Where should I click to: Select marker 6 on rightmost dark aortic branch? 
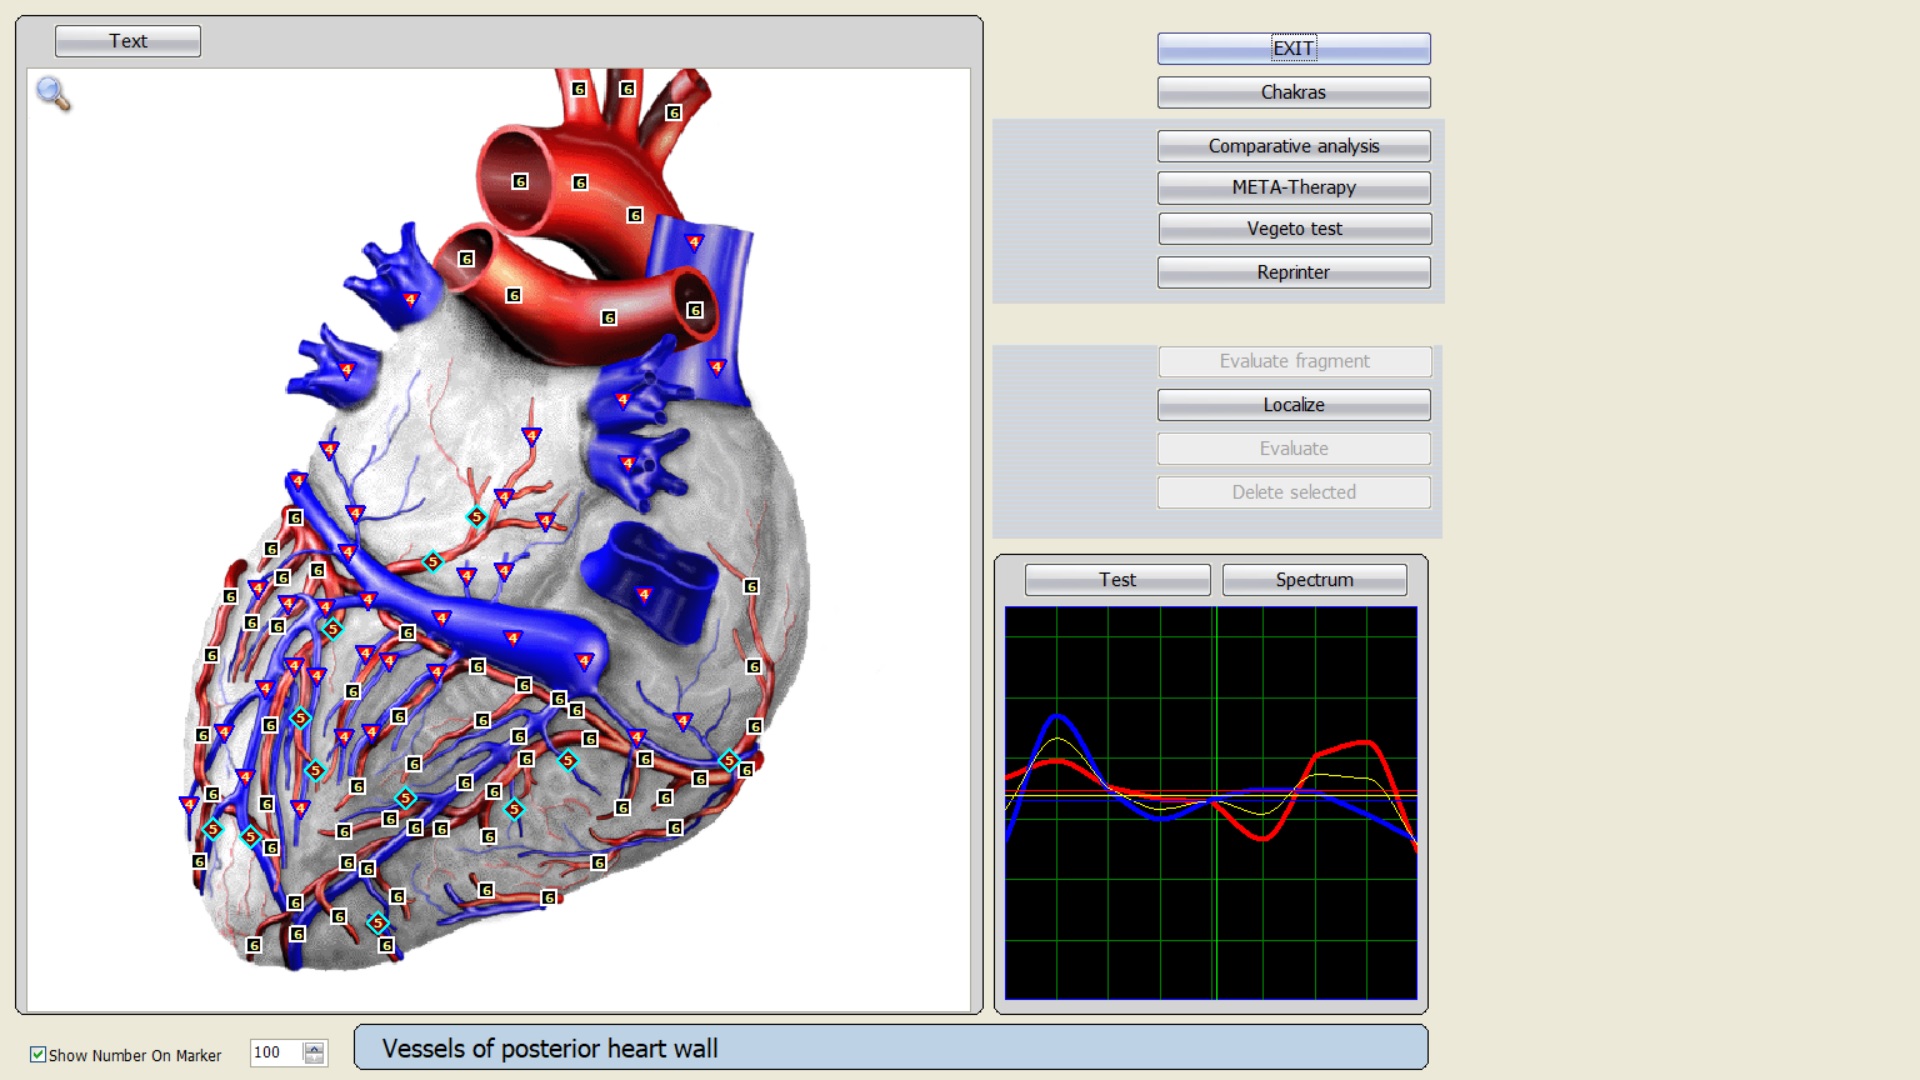click(674, 113)
